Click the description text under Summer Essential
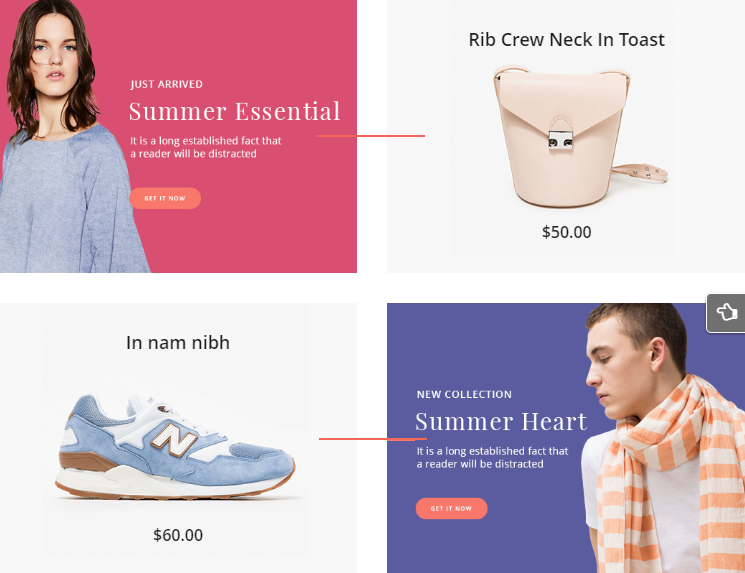745x573 pixels. click(206, 147)
